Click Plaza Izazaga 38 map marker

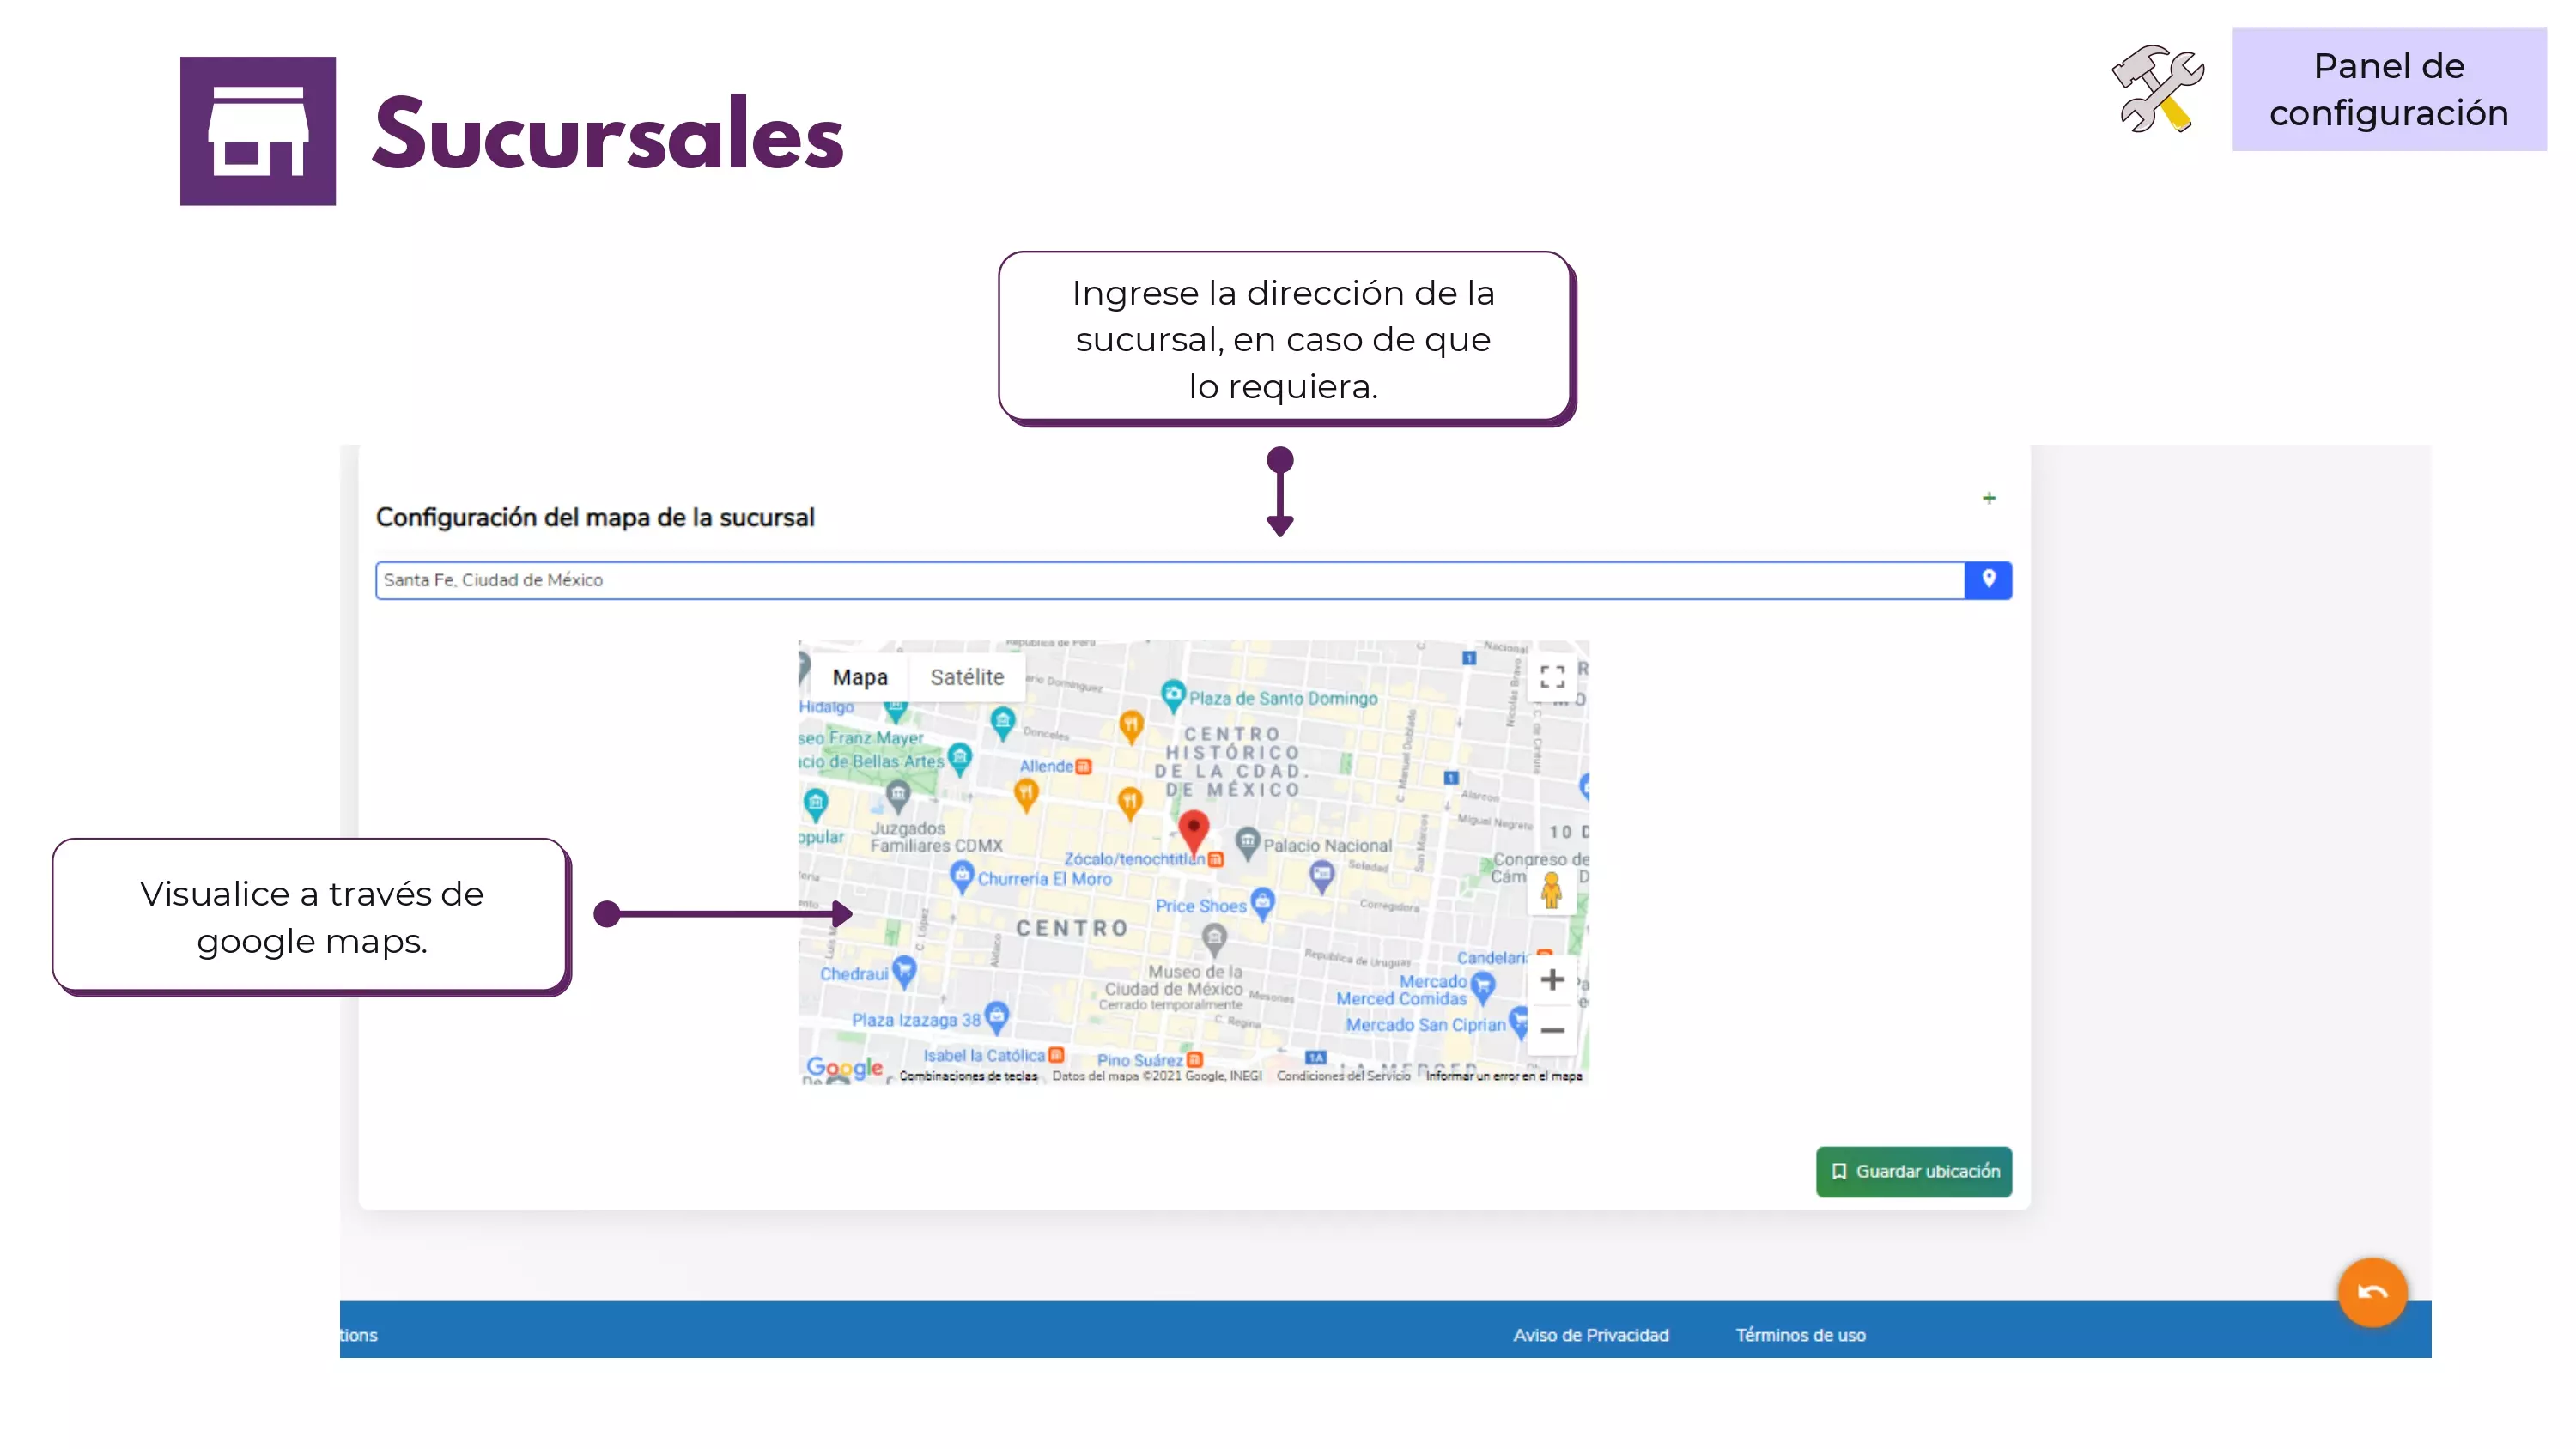996,1016
